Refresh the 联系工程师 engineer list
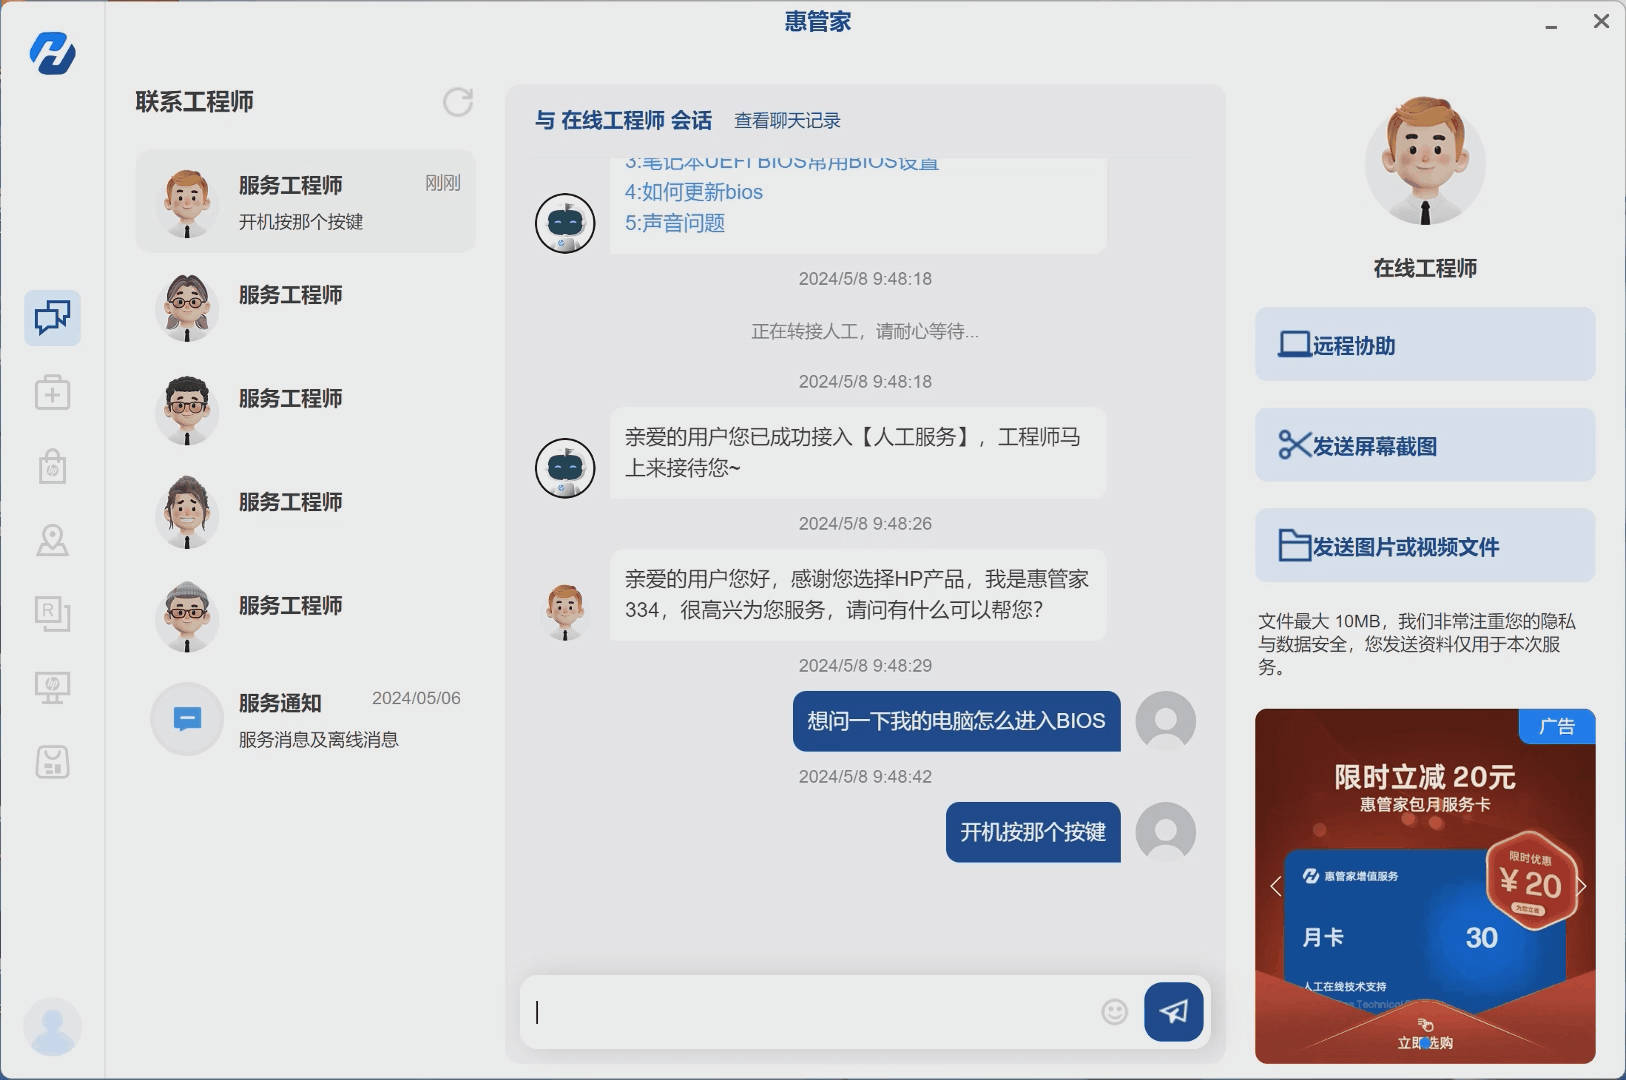The width and height of the screenshot is (1626, 1080). click(458, 102)
